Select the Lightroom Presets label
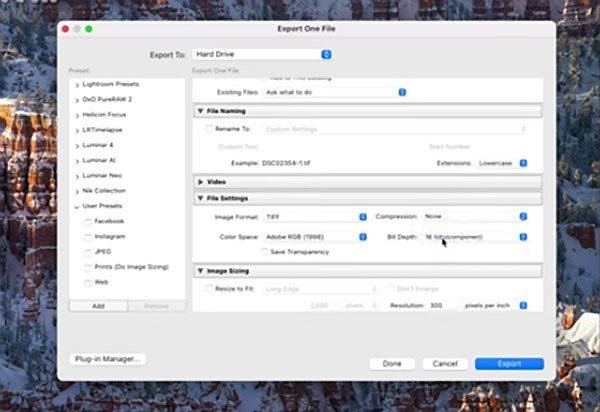The height and width of the screenshot is (412, 600). (x=111, y=84)
